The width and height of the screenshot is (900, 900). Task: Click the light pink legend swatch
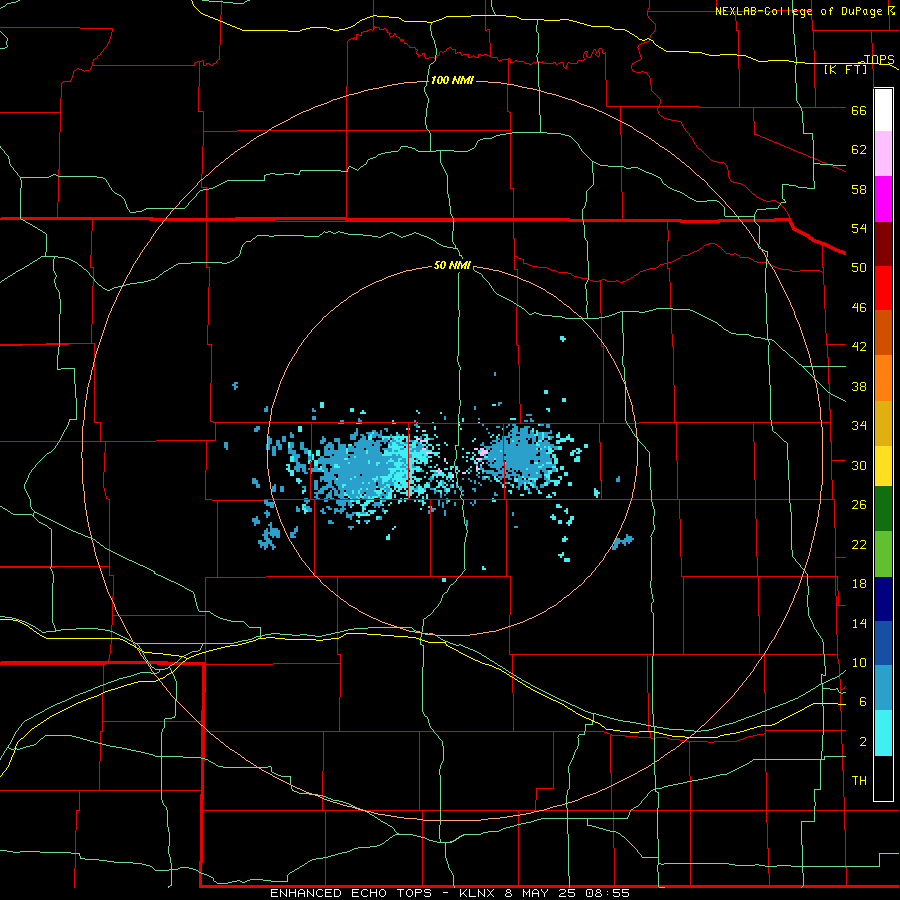(883, 154)
